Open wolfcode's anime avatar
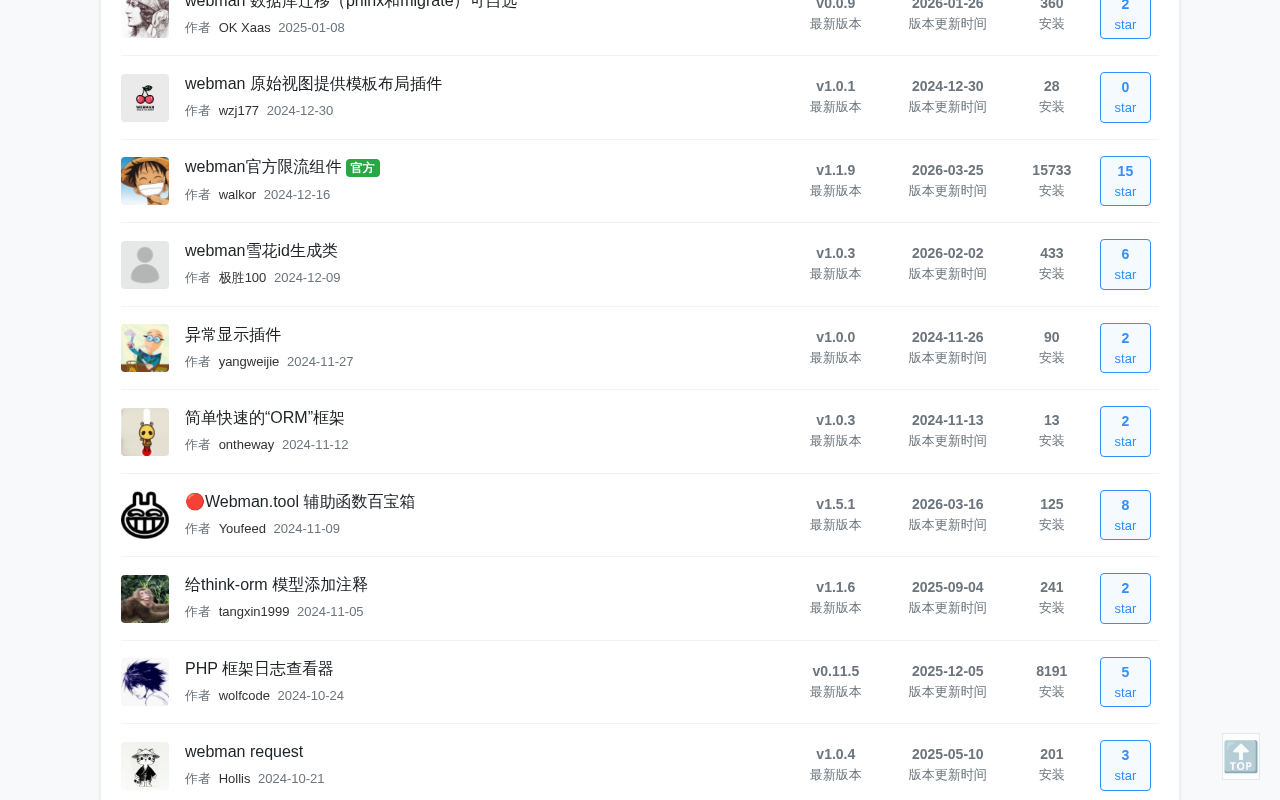The image size is (1280, 800). point(145,682)
